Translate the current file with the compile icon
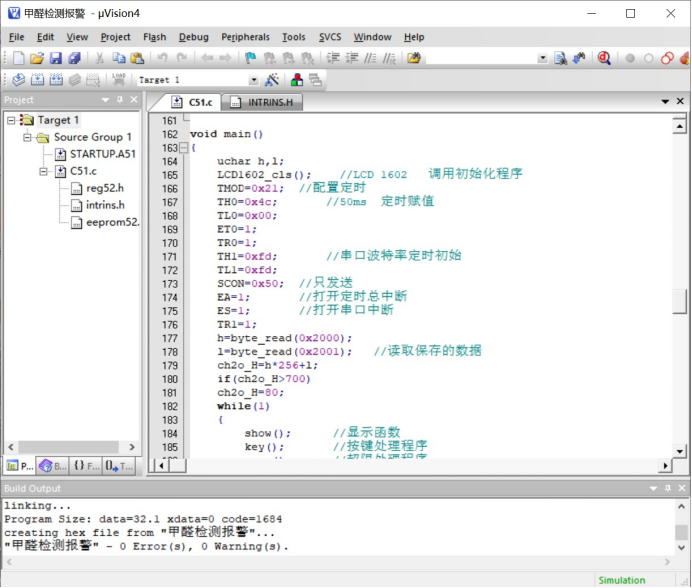The height and width of the screenshot is (588, 692). coord(19,80)
